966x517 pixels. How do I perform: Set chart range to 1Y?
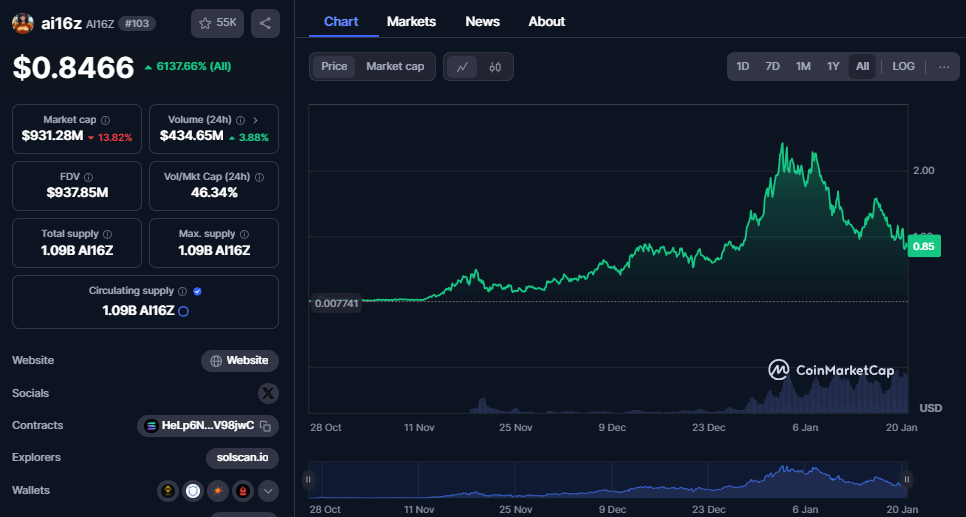(x=833, y=67)
